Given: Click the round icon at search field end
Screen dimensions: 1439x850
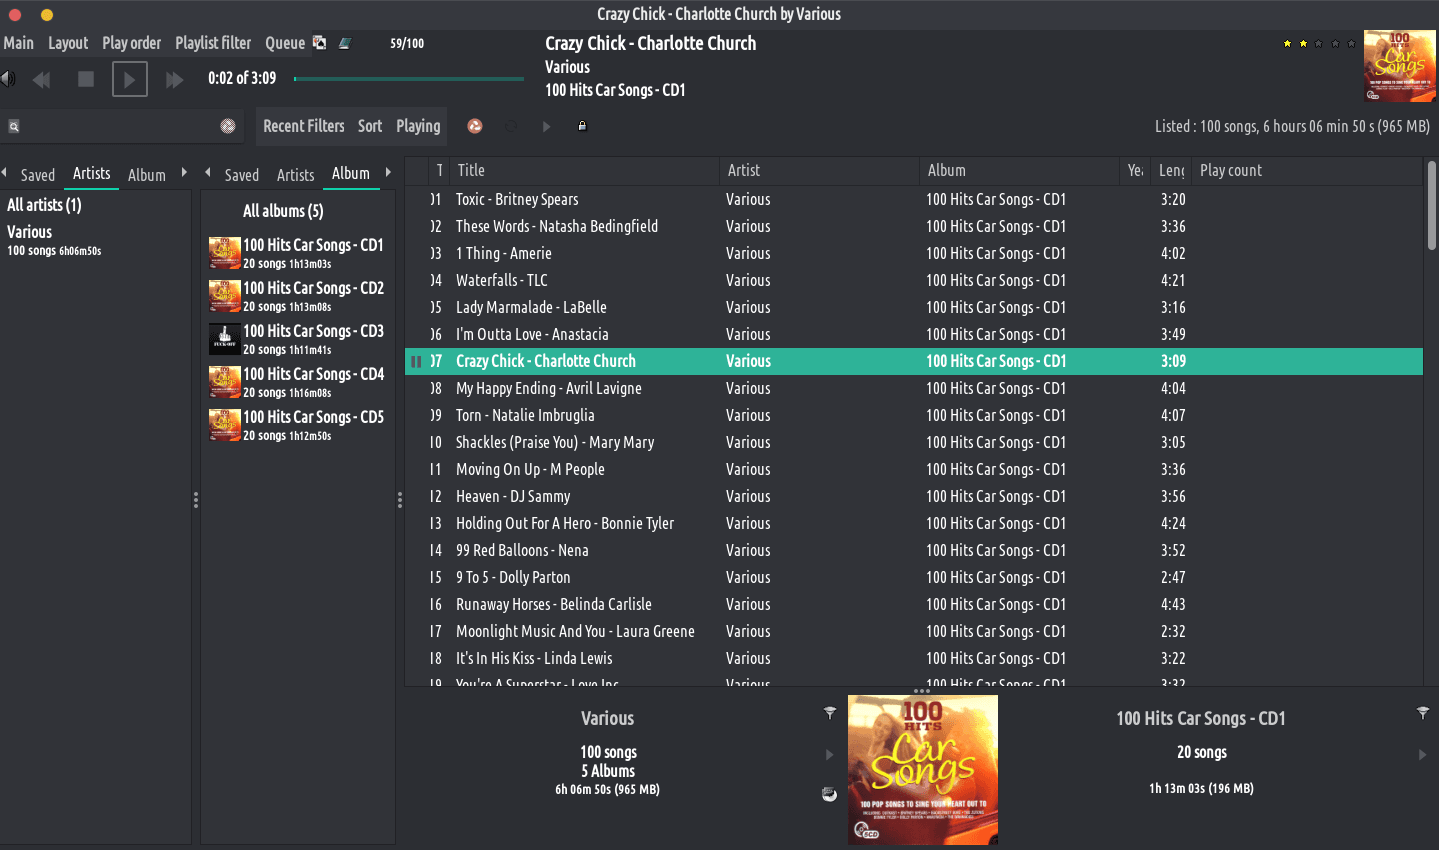Looking at the screenshot, I should tap(228, 126).
